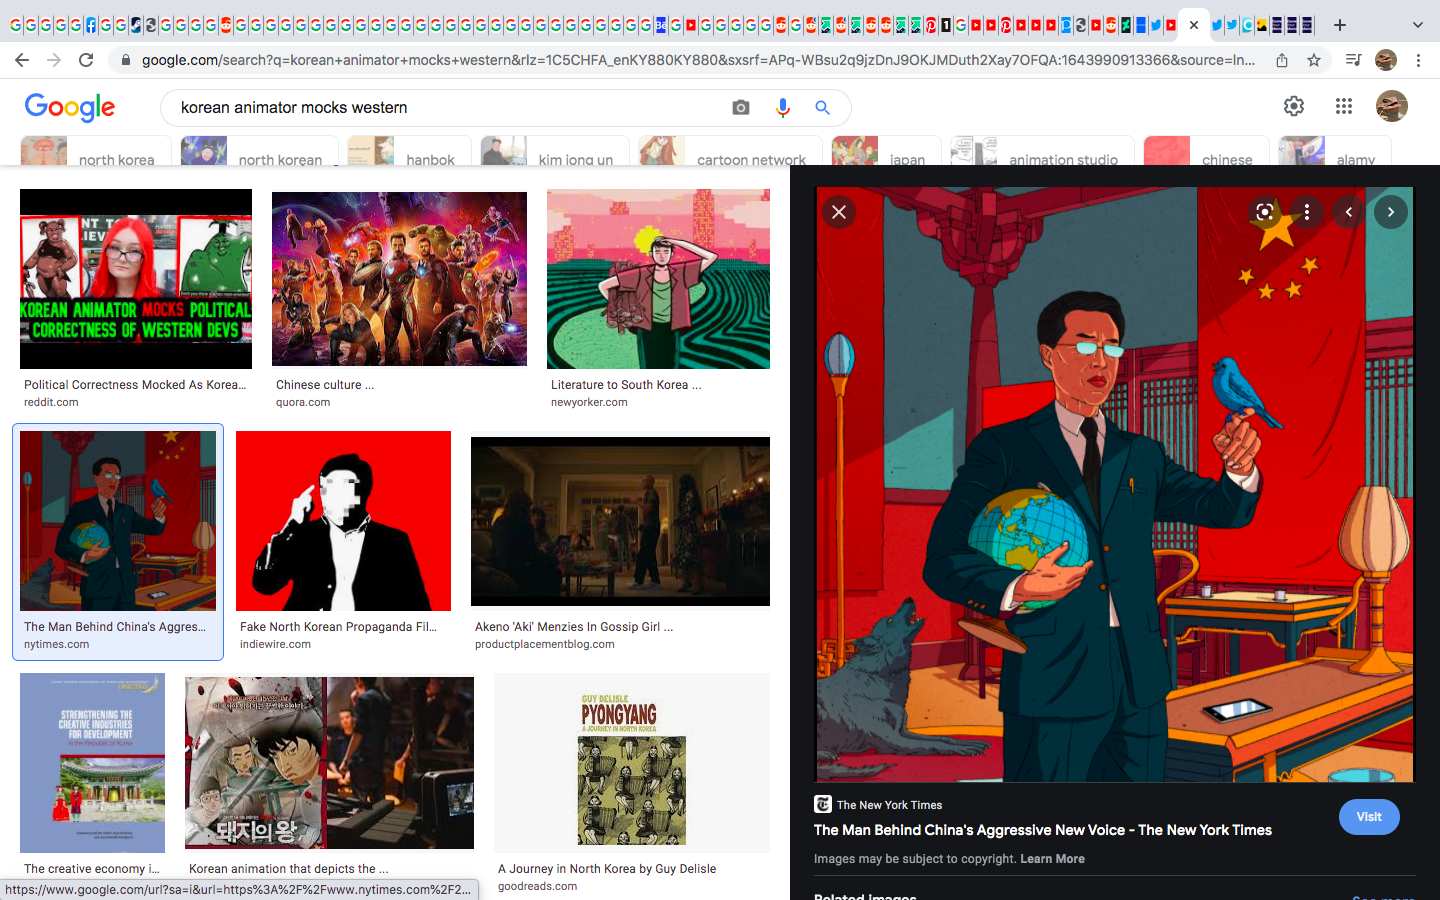Open the newyorker 'Literature to South Korea' thumbnail
Viewport: 1440px width, 900px height.
[x=658, y=279]
